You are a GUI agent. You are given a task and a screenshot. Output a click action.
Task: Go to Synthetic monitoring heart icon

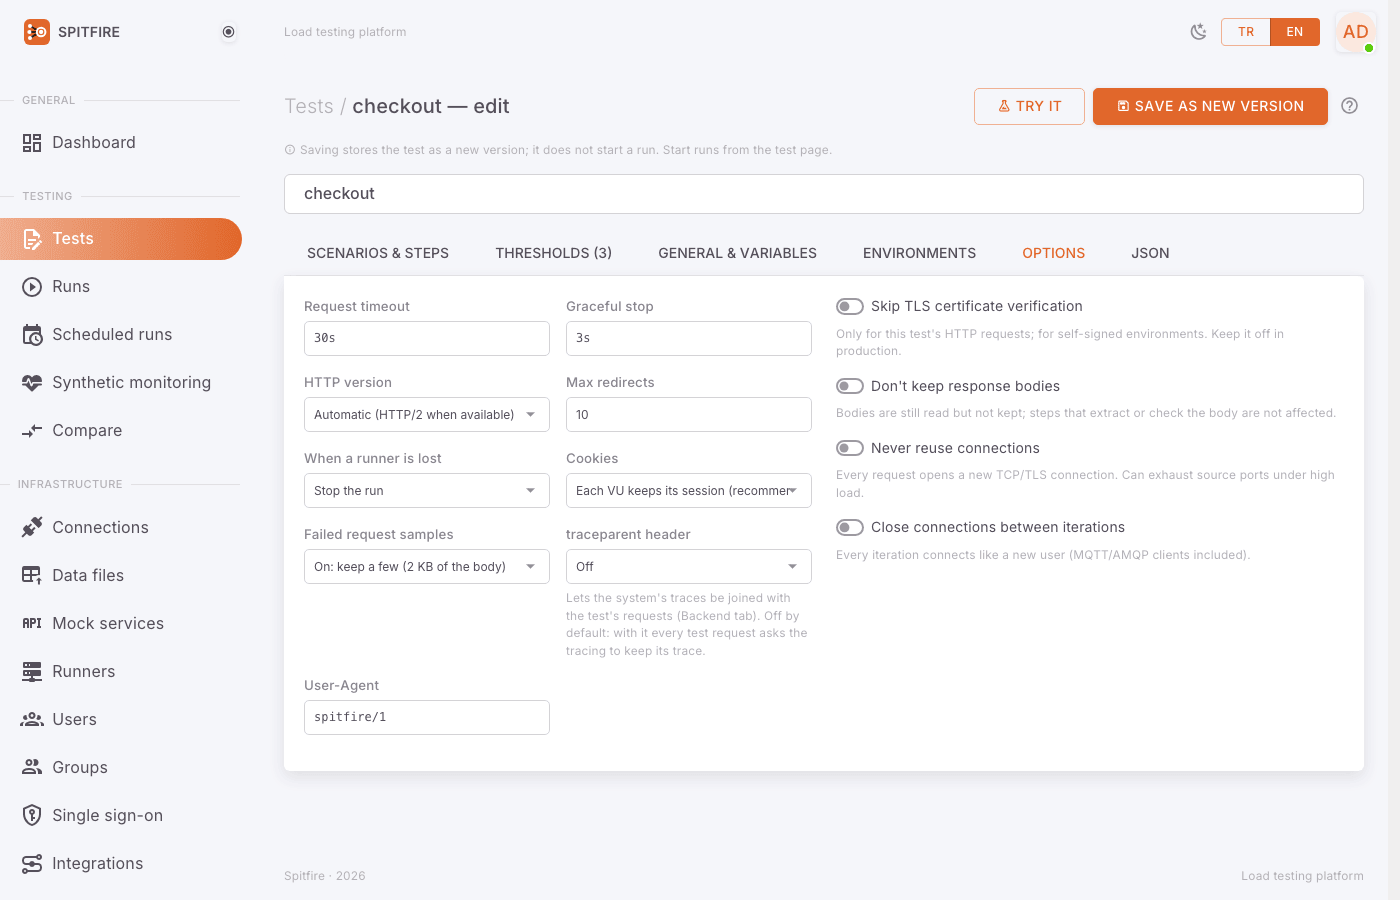coord(32,382)
